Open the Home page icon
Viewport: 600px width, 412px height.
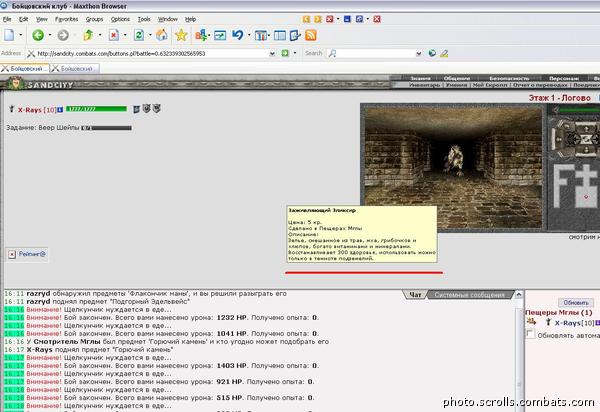[161, 35]
